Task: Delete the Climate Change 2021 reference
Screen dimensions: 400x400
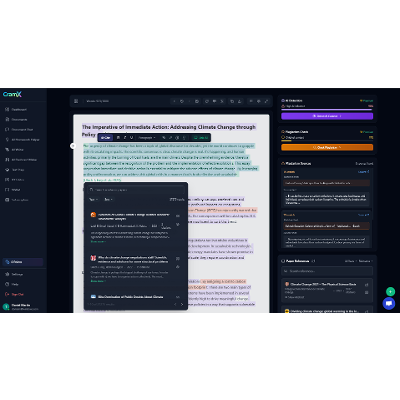Action: (366, 293)
